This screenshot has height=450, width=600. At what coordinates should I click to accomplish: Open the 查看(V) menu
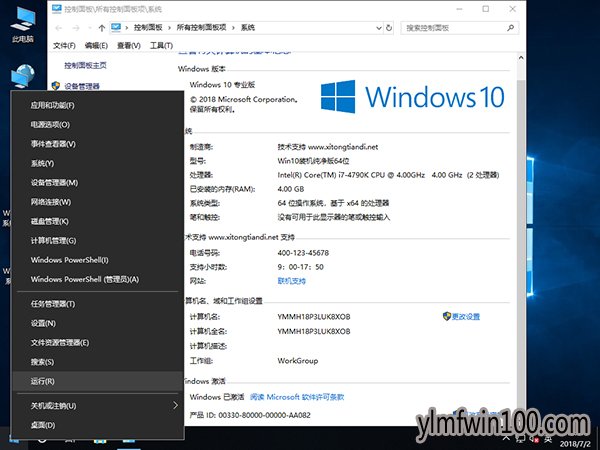(129, 46)
